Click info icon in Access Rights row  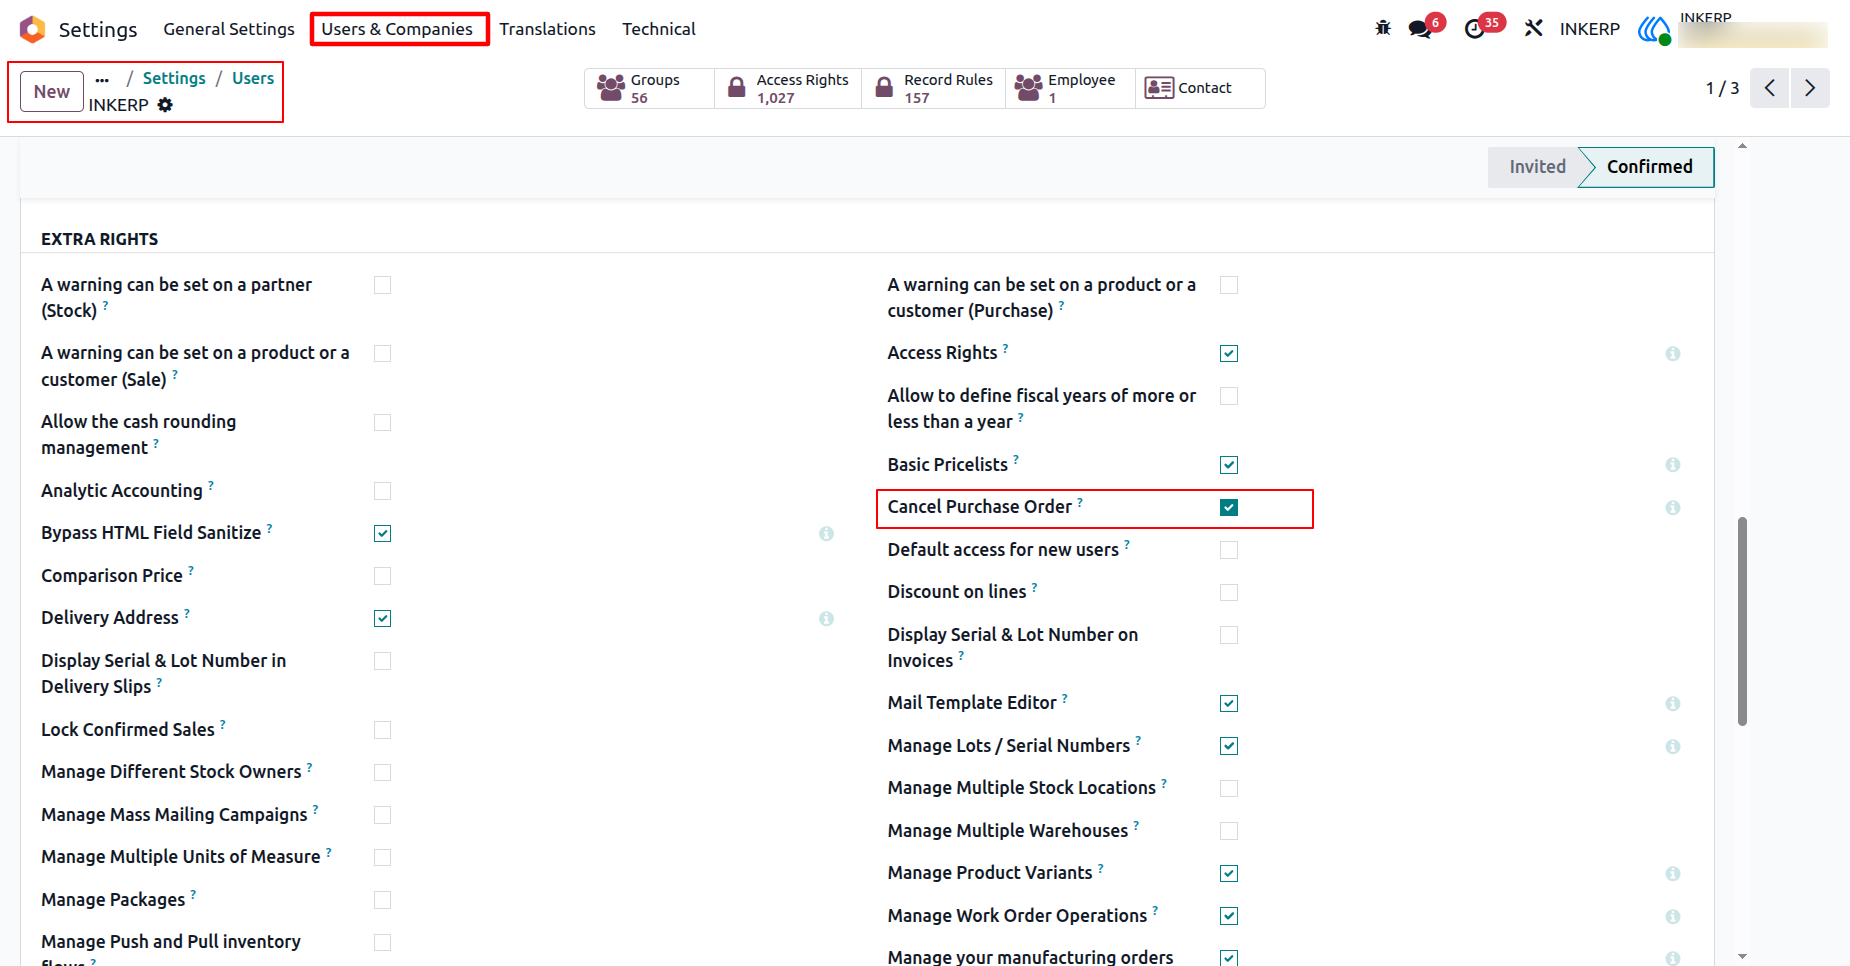pos(1672,354)
